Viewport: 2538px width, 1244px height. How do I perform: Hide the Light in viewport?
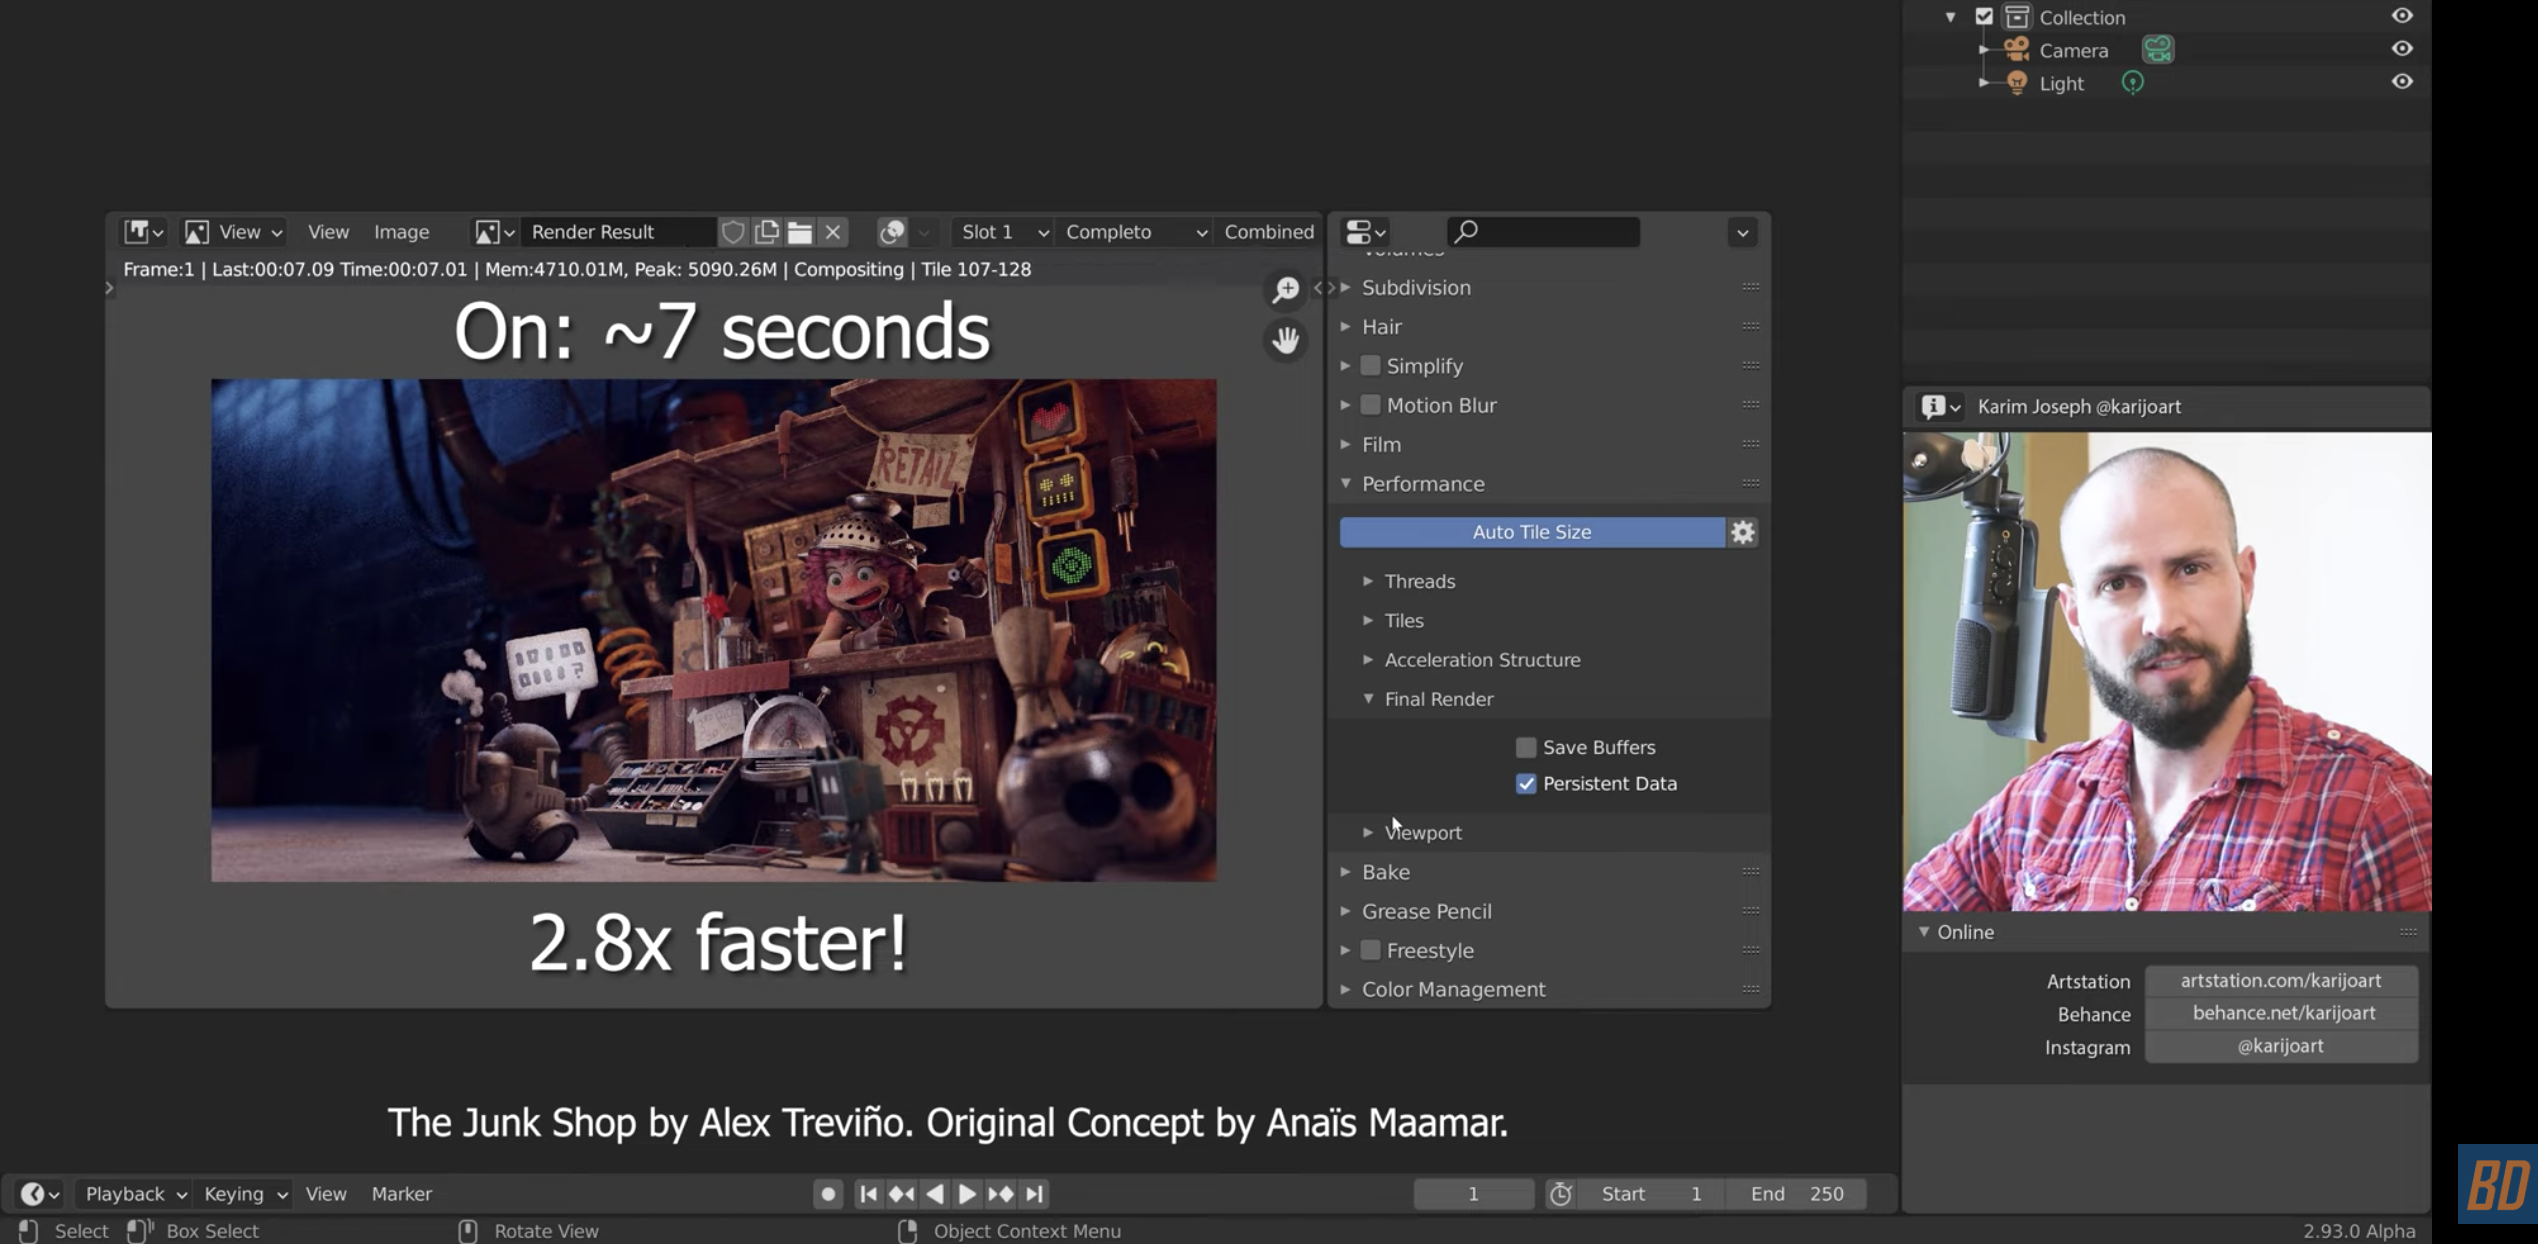[x=2402, y=82]
